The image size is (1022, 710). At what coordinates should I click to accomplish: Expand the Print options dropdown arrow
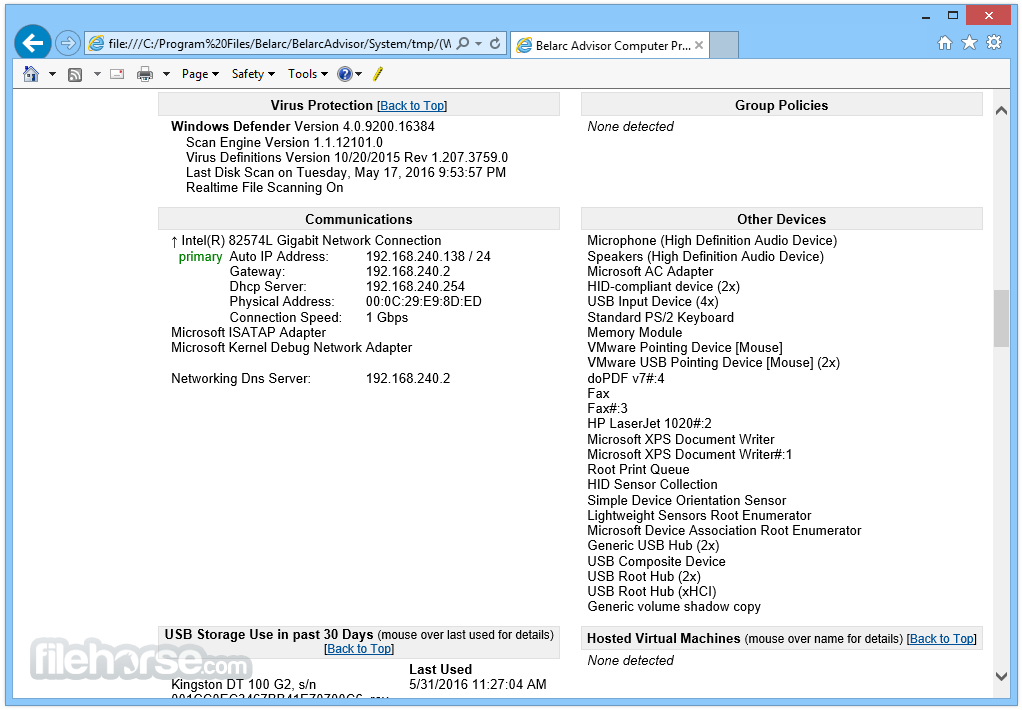[166, 74]
